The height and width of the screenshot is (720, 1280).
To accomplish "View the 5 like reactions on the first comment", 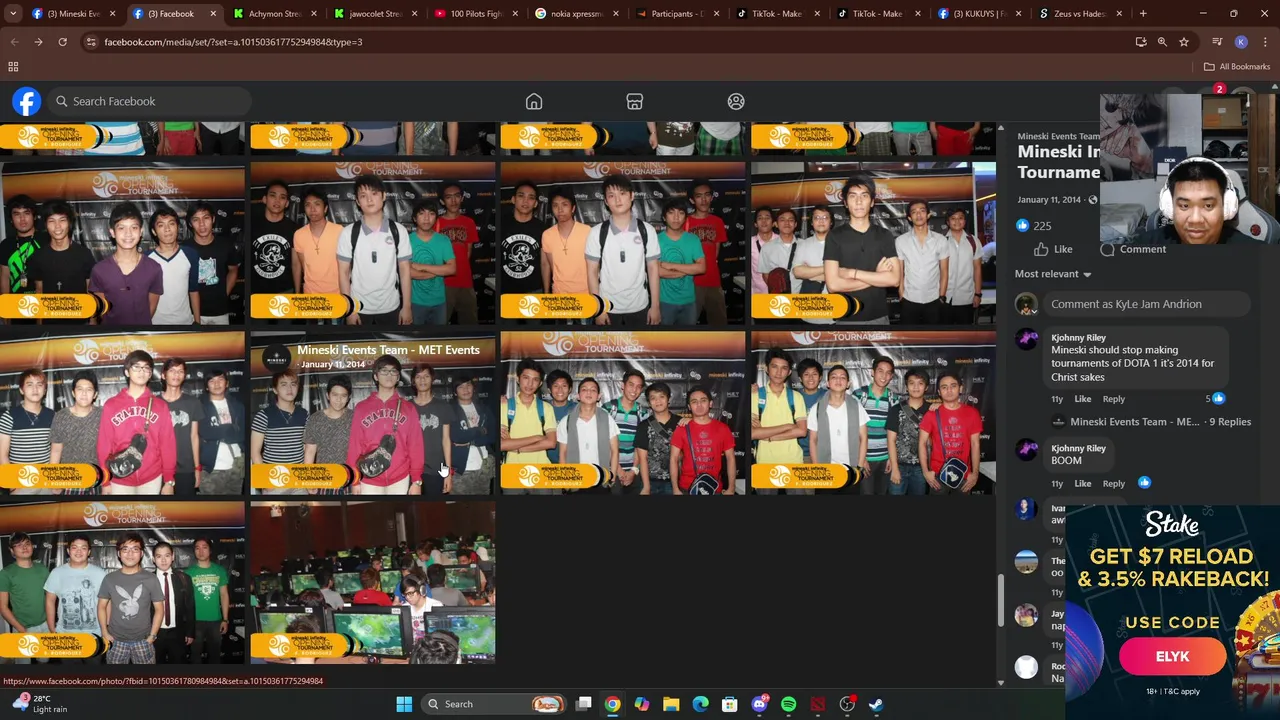I will (1215, 399).
